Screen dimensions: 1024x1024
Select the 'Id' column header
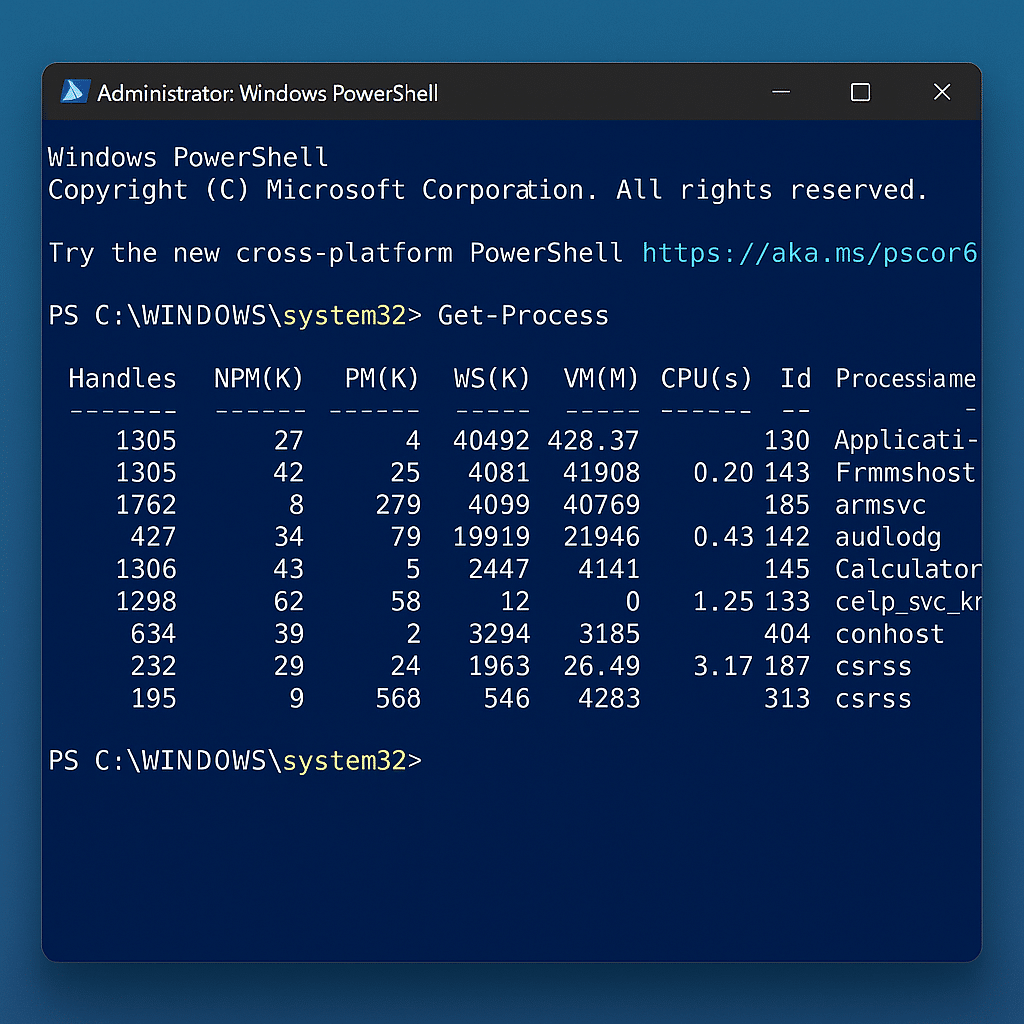tap(795, 379)
